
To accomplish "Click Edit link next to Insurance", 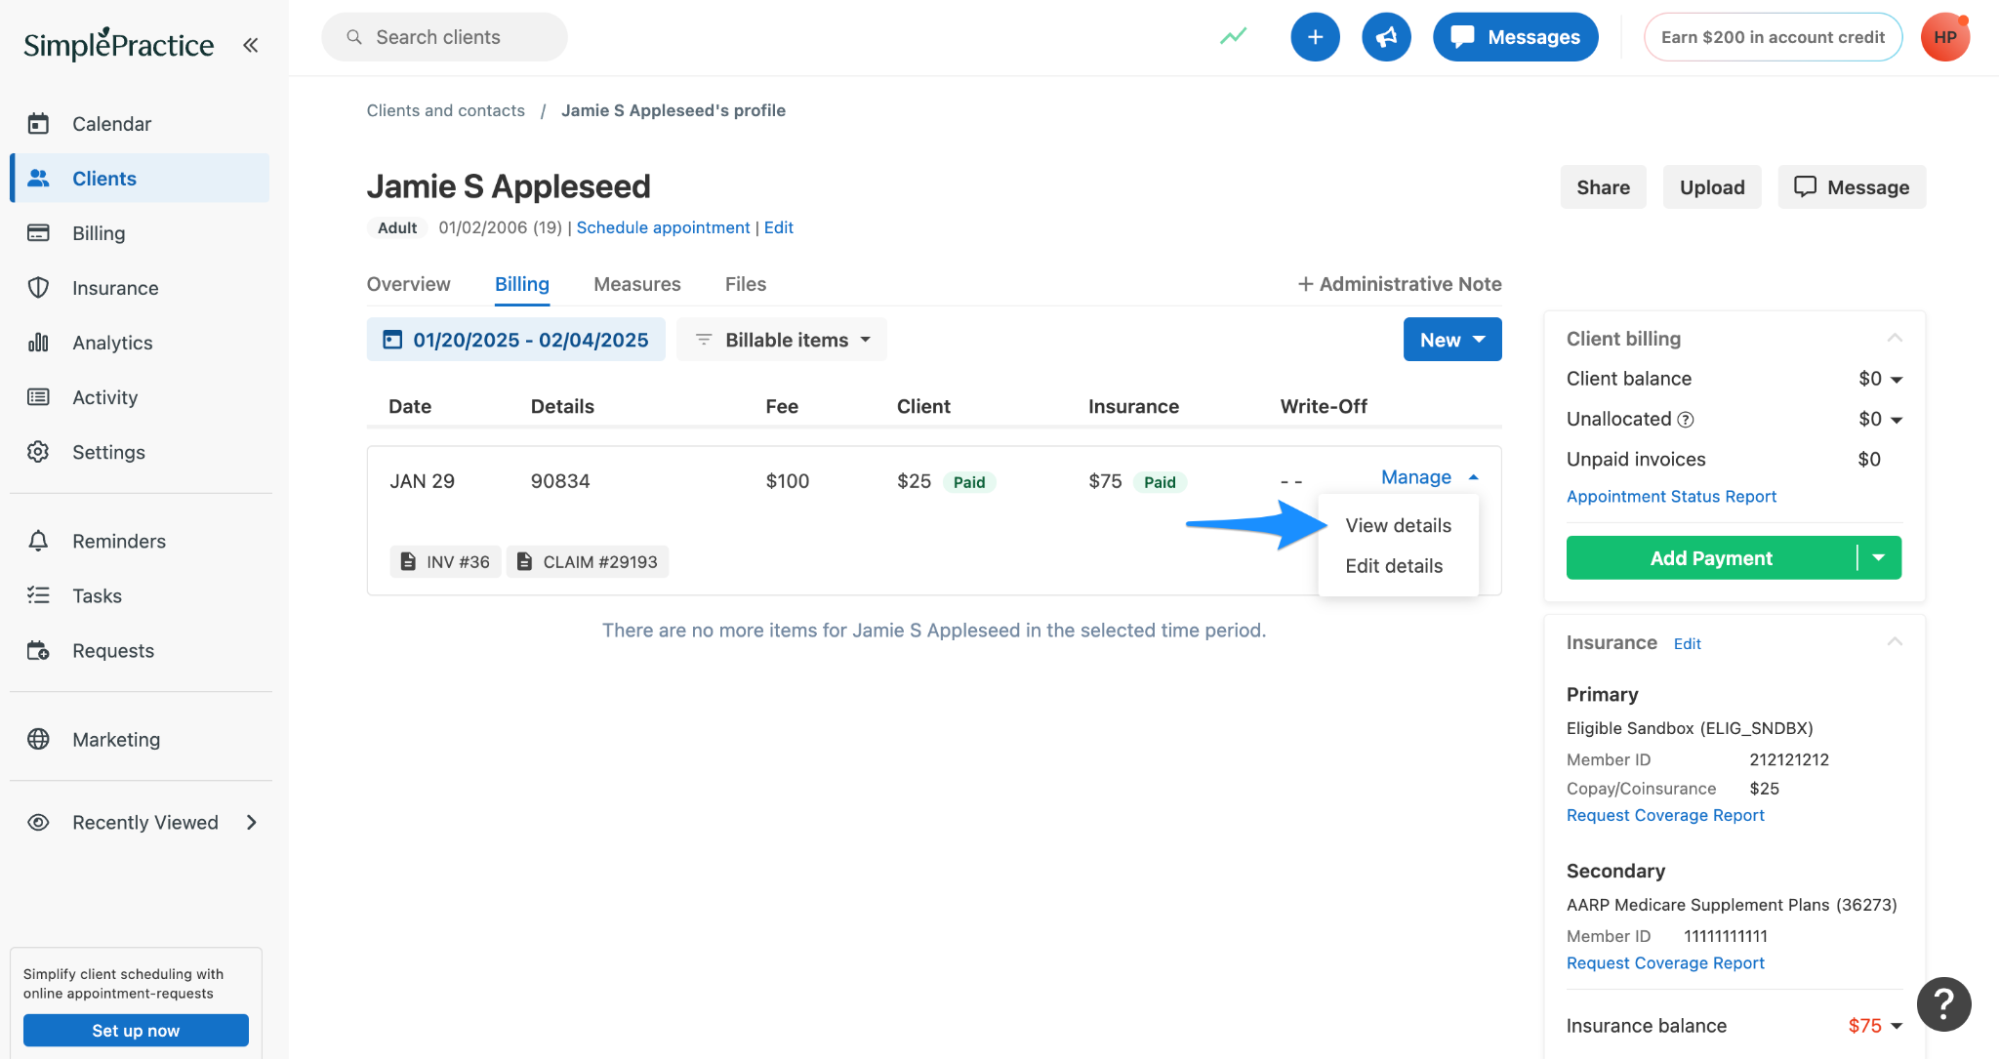I will click(x=1687, y=644).
